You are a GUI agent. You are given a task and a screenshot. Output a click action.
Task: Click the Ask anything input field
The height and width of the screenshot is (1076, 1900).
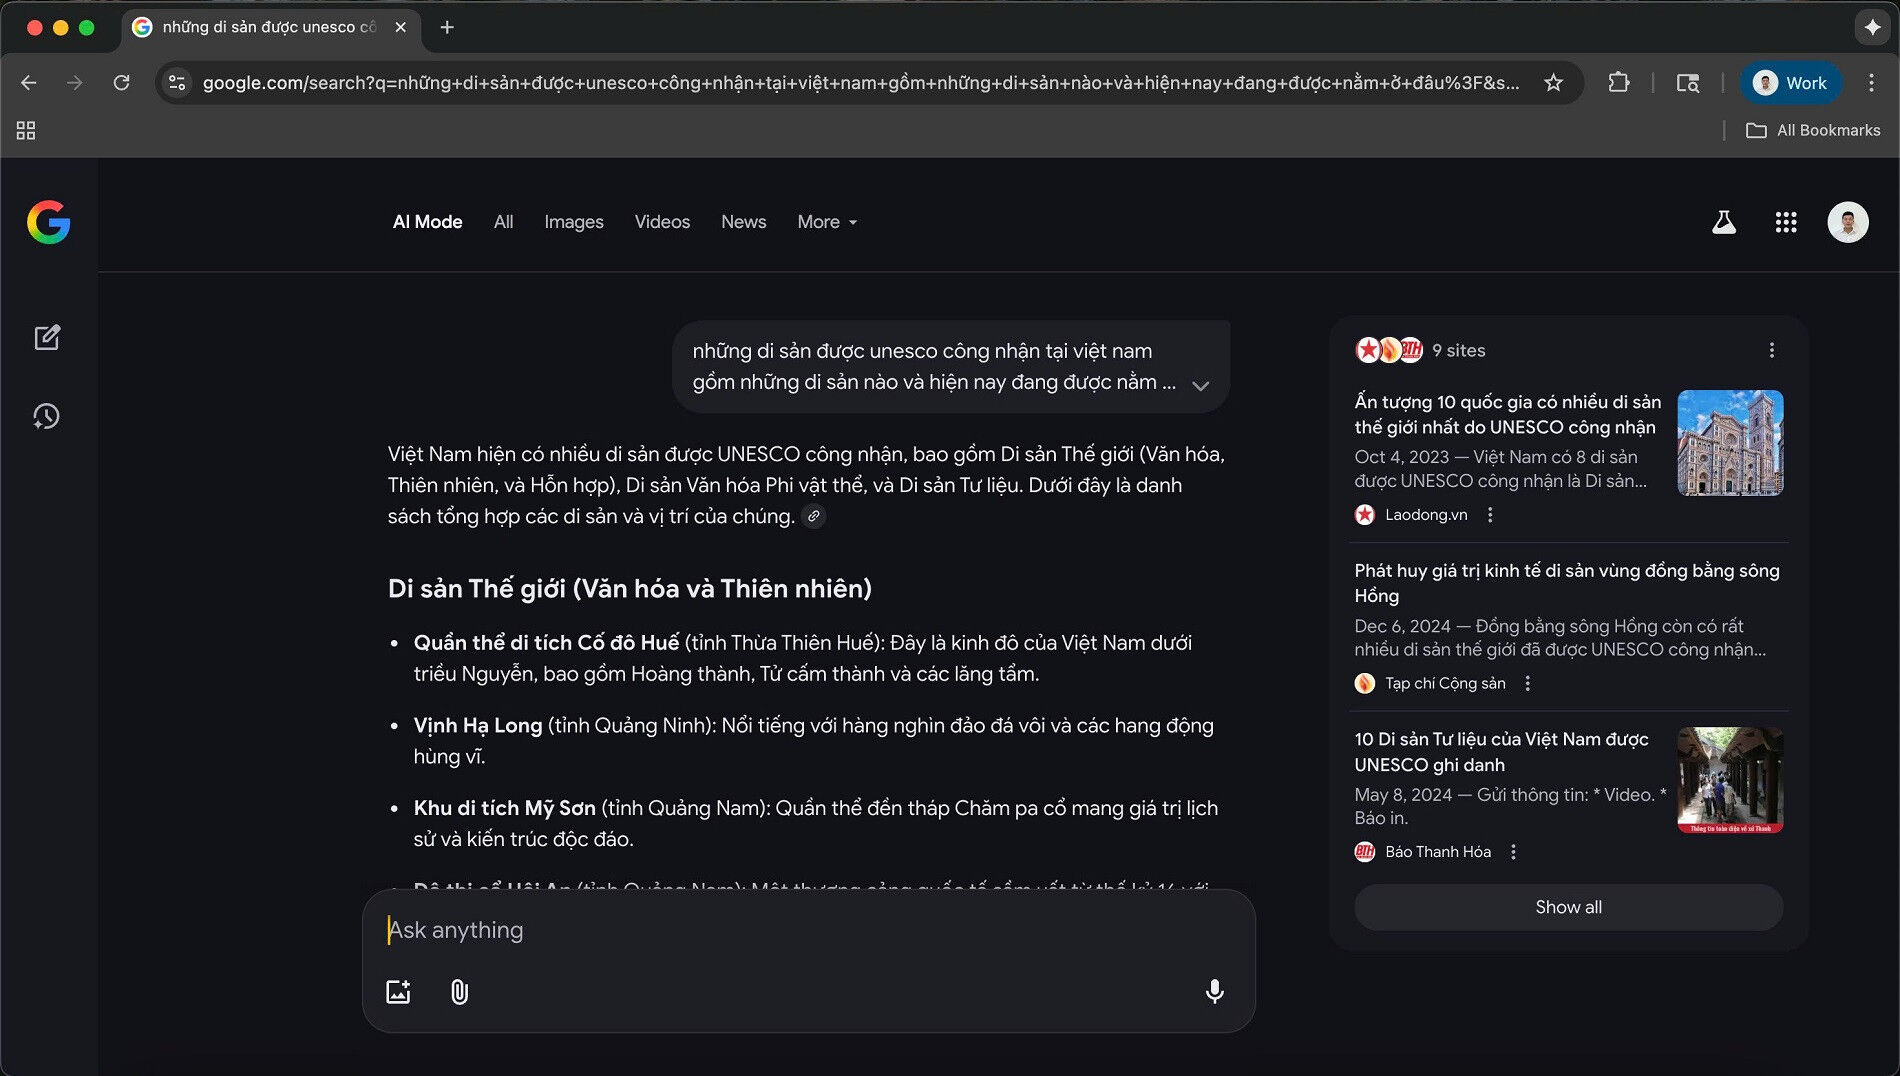(700, 930)
